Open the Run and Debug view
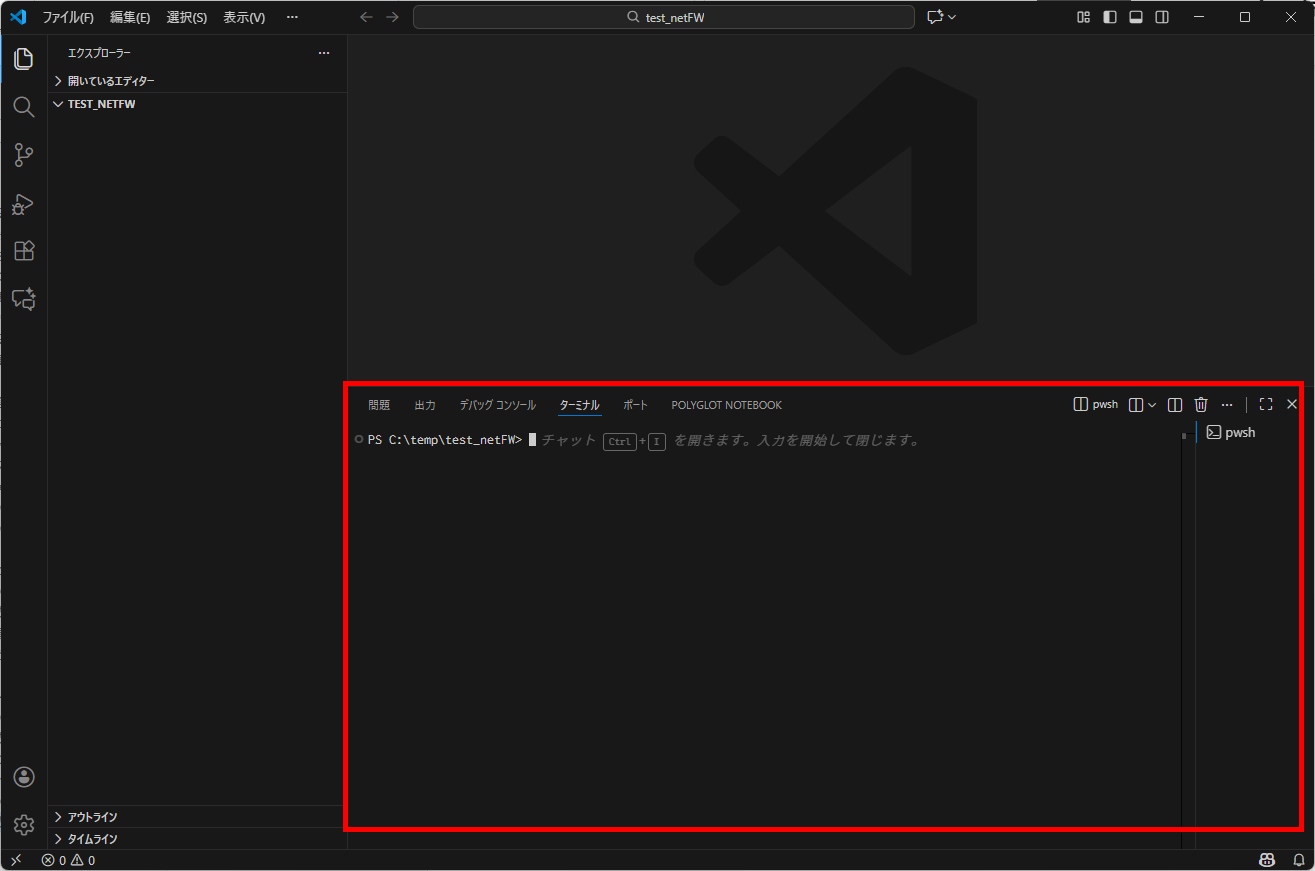 click(x=24, y=203)
